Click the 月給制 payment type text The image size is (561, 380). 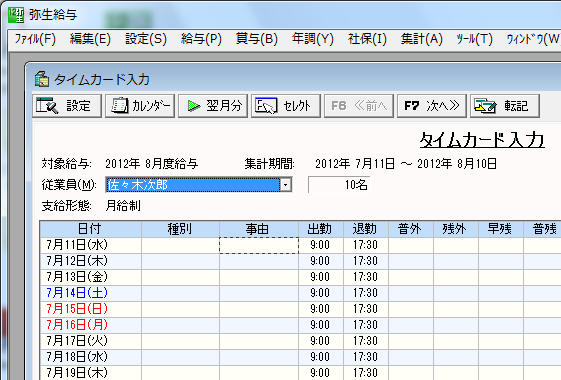123,206
